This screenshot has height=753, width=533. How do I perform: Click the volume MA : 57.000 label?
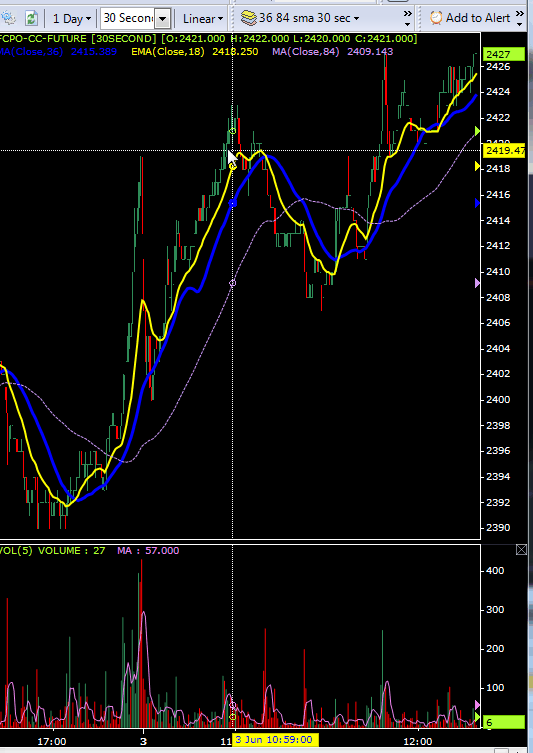pyautogui.click(x=148, y=550)
